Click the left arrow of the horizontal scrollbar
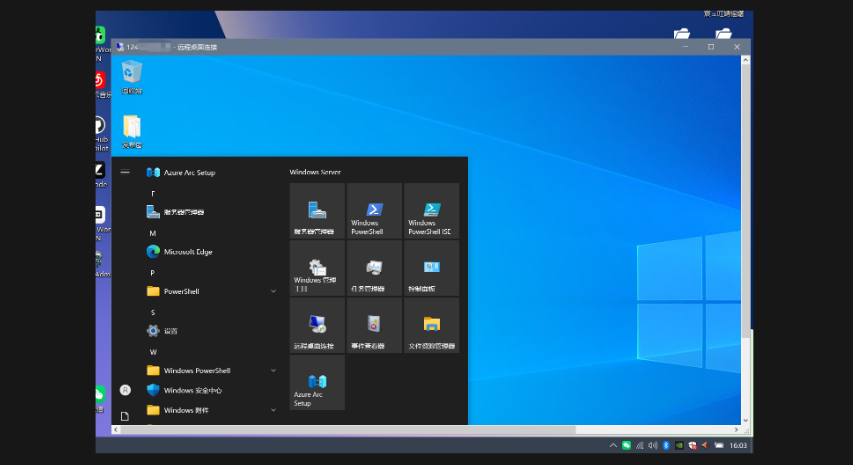 tap(115, 430)
